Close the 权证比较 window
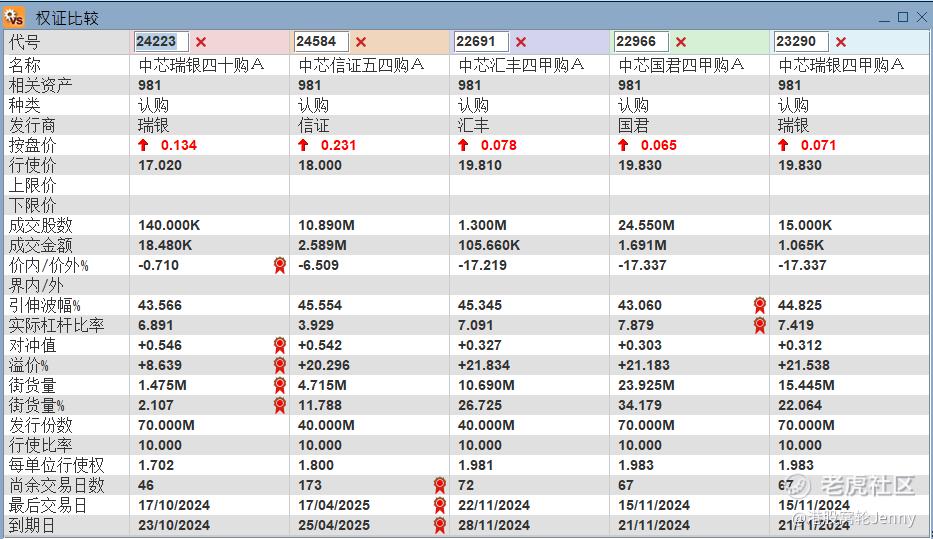The image size is (933, 539). tap(921, 17)
